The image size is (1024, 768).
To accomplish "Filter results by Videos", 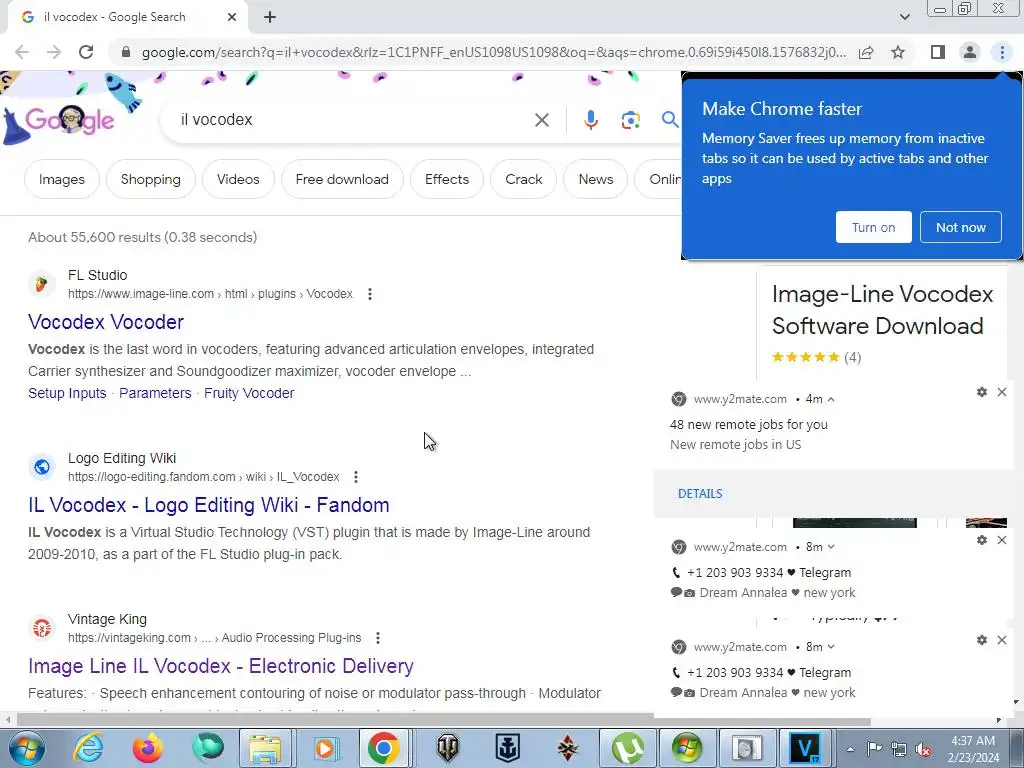I will click(238, 179).
